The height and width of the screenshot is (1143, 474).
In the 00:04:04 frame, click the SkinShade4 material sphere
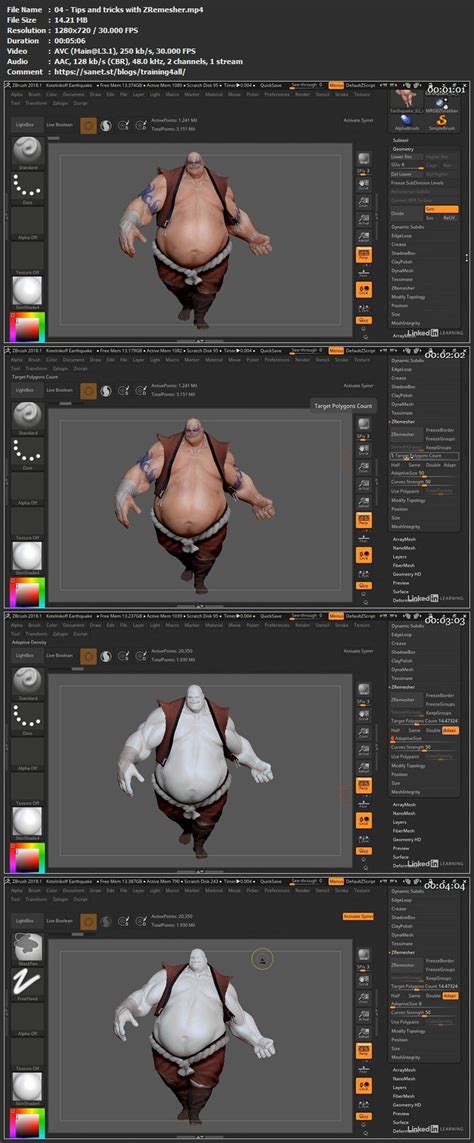(27, 1088)
